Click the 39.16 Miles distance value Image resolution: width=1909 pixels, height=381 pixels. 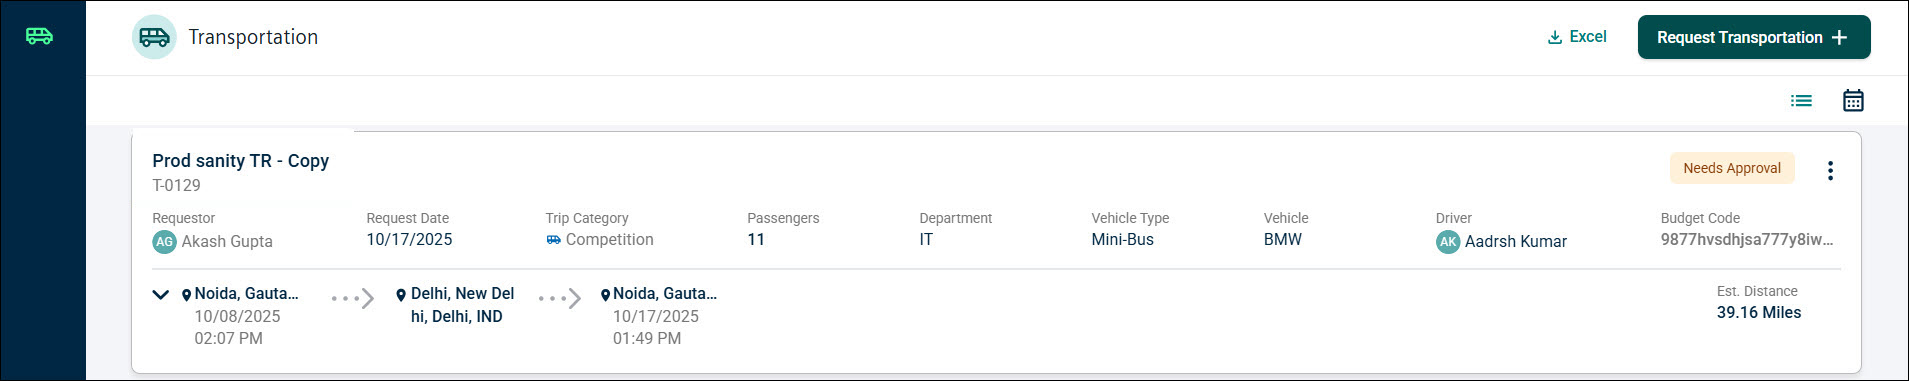(1759, 313)
